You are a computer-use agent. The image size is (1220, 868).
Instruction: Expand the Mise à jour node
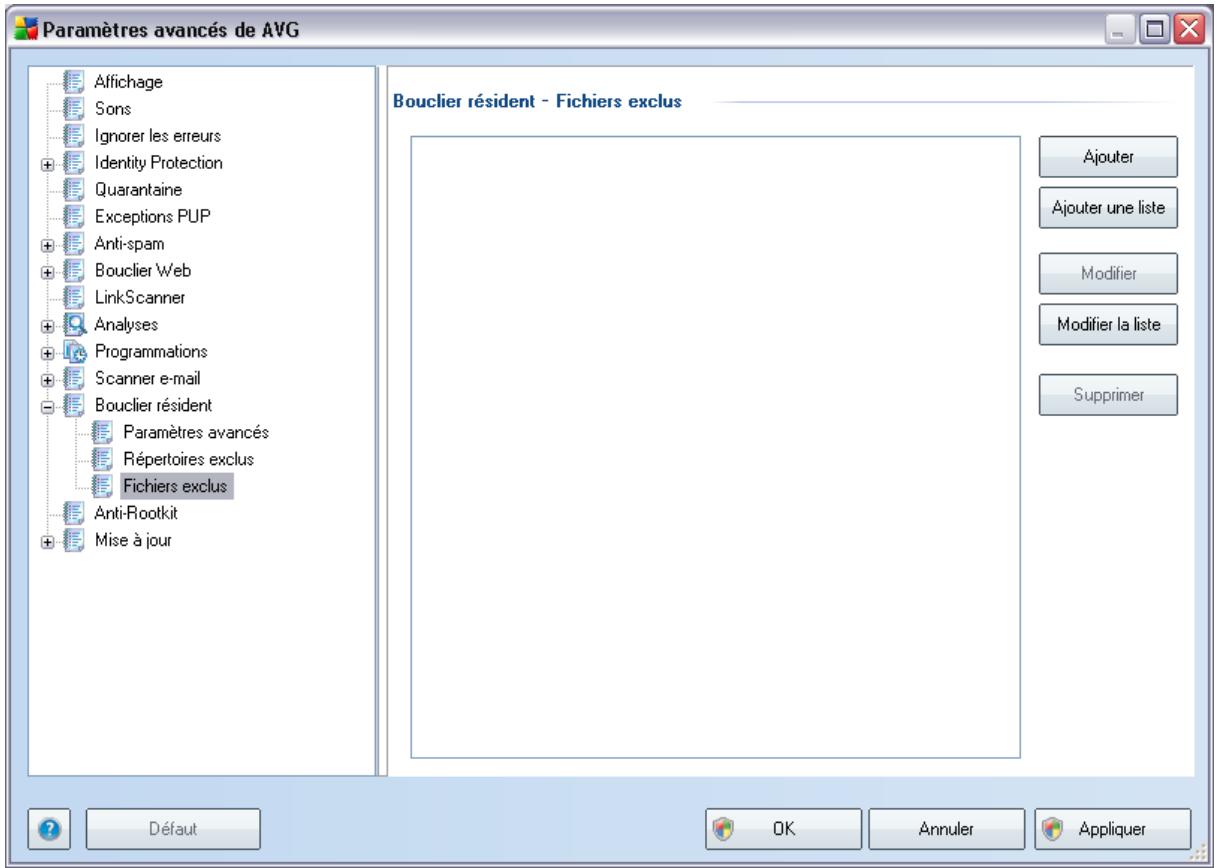coord(46,541)
